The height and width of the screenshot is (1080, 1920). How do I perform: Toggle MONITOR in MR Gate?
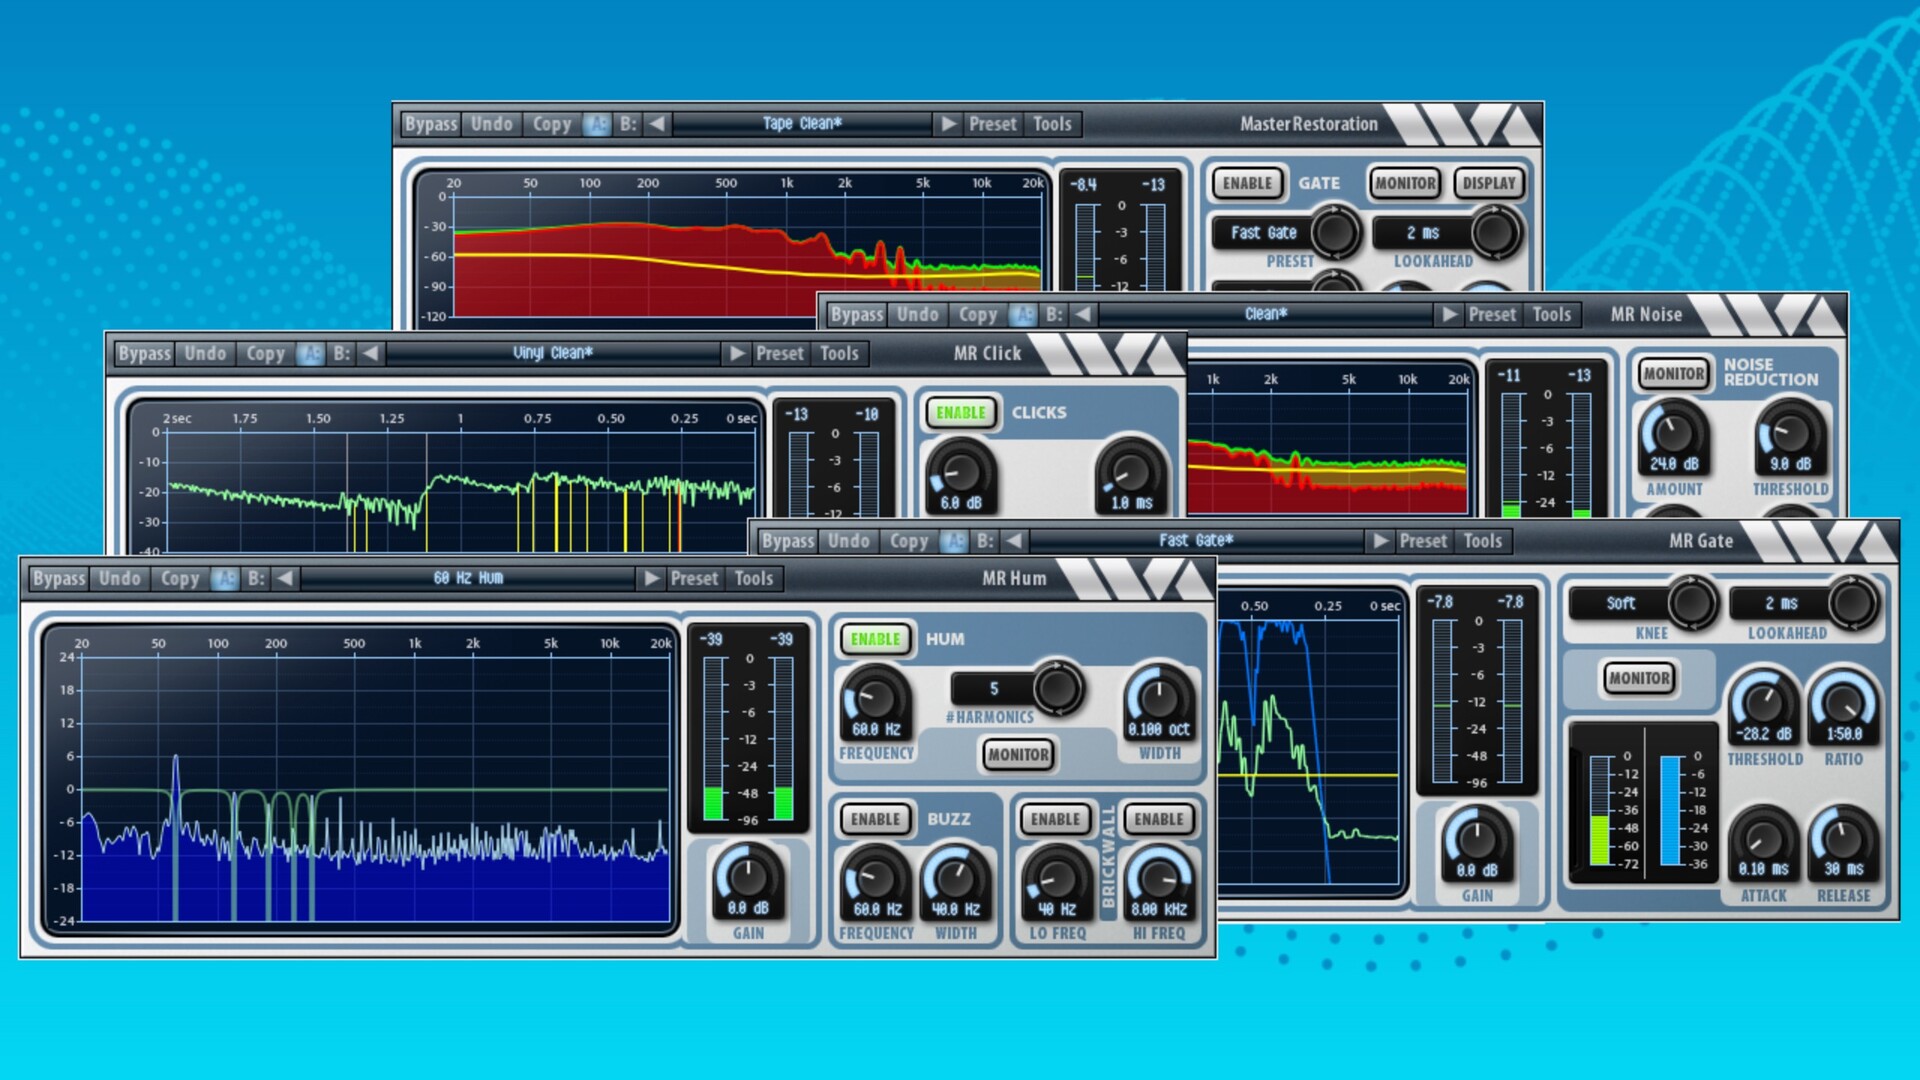coord(1639,678)
